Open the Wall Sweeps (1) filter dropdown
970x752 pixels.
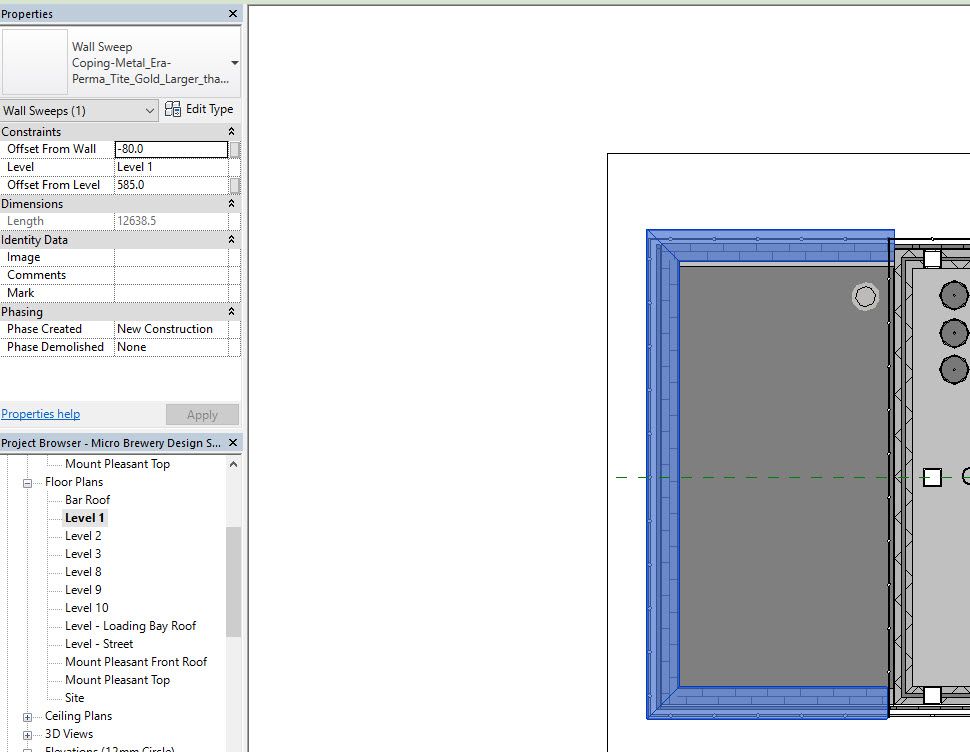[79, 111]
